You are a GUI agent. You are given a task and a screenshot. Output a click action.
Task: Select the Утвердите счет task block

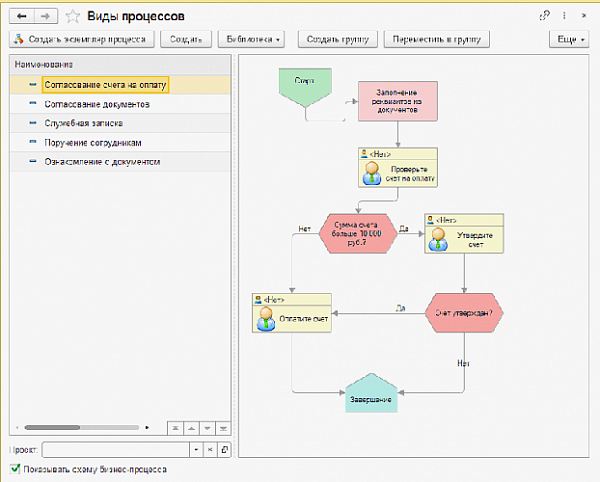(x=464, y=234)
